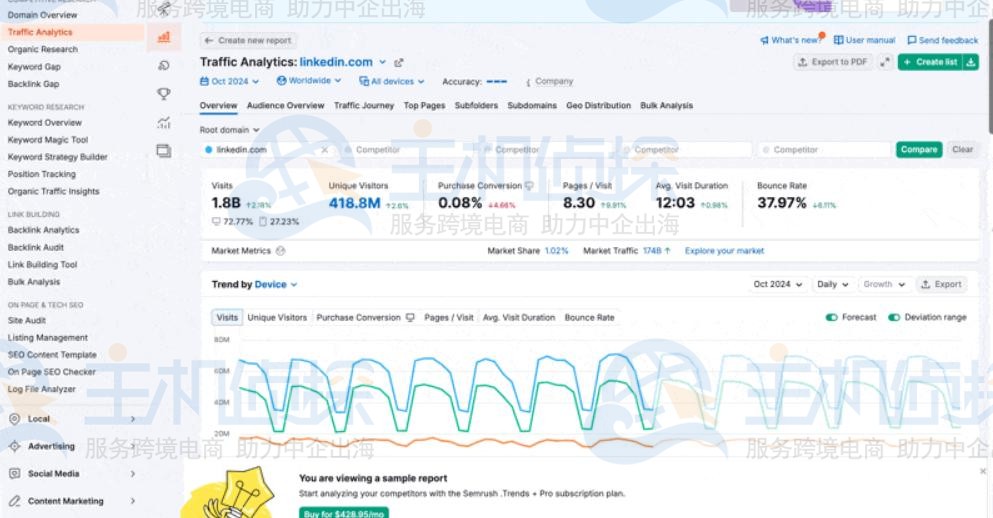Click the download icon on Create list
The width and height of the screenshot is (993, 518).
tap(971, 62)
